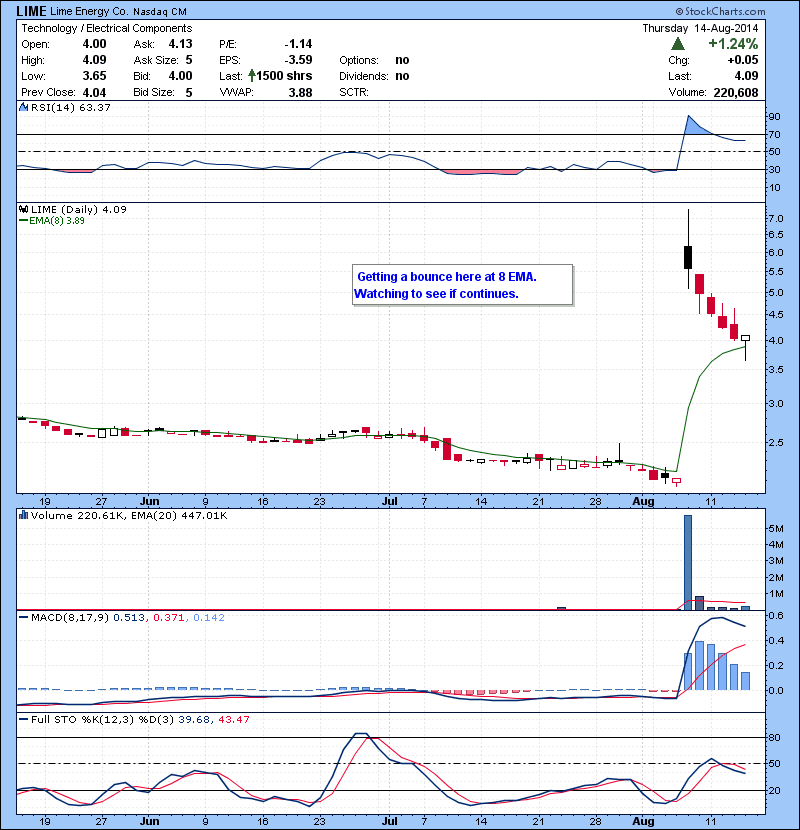Click the +1.24% percent change
The width and height of the screenshot is (800, 830).
click(x=733, y=43)
